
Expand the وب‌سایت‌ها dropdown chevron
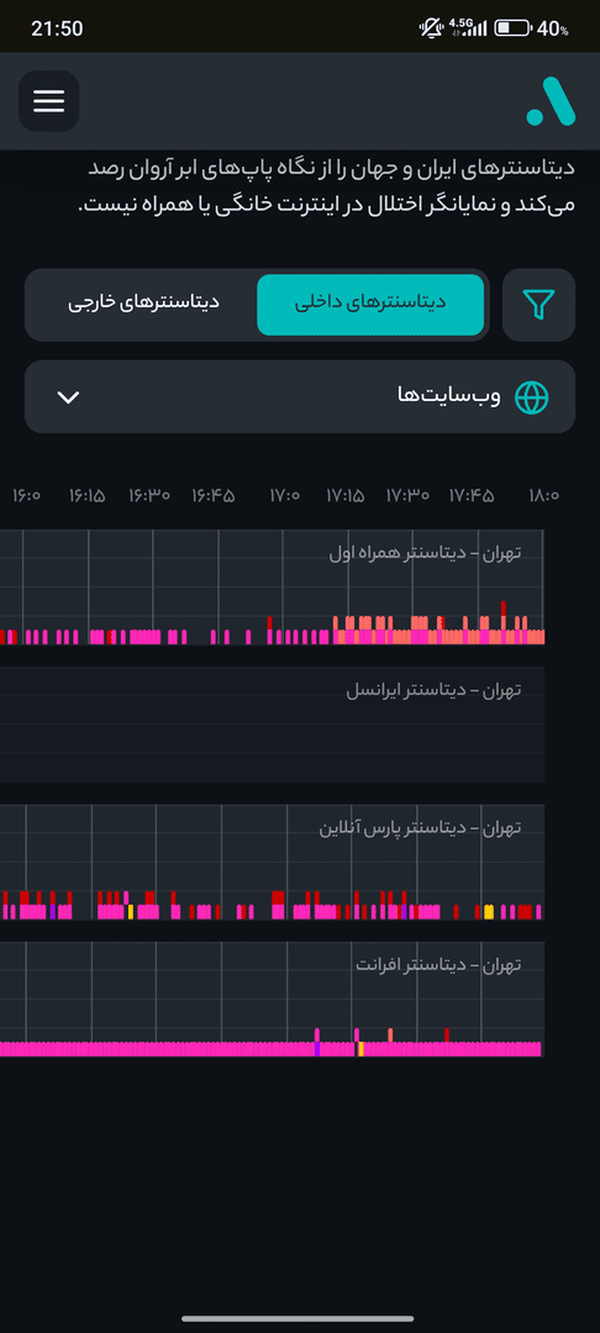pyautogui.click(x=68, y=397)
